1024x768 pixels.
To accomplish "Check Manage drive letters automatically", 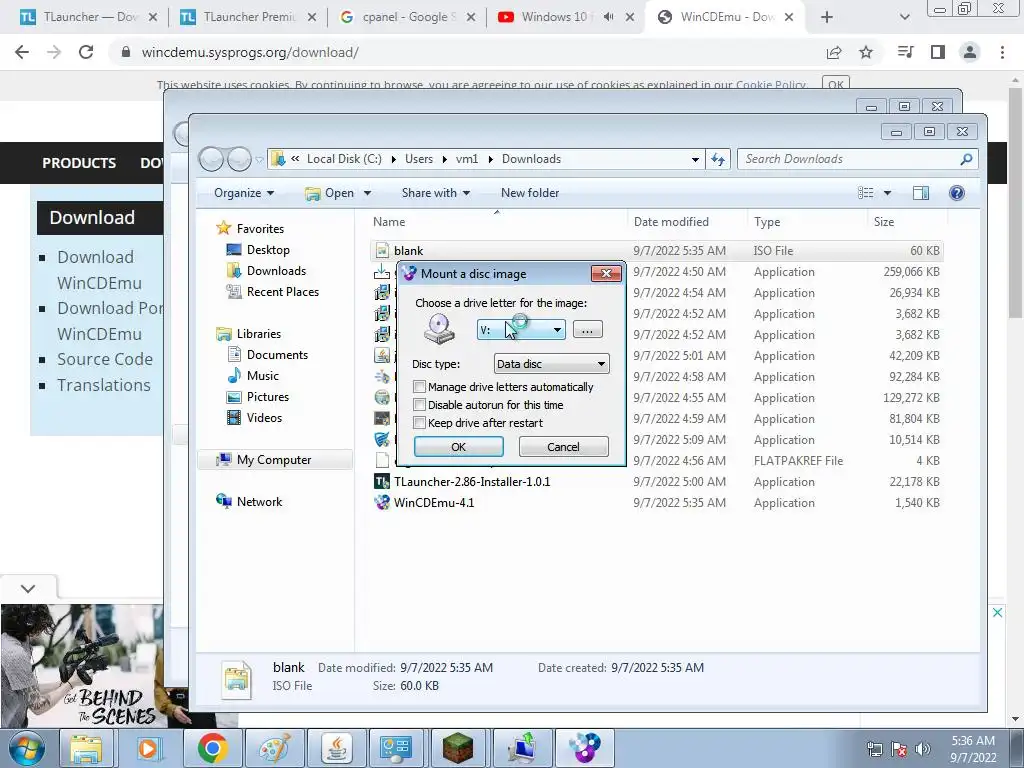I will point(420,387).
